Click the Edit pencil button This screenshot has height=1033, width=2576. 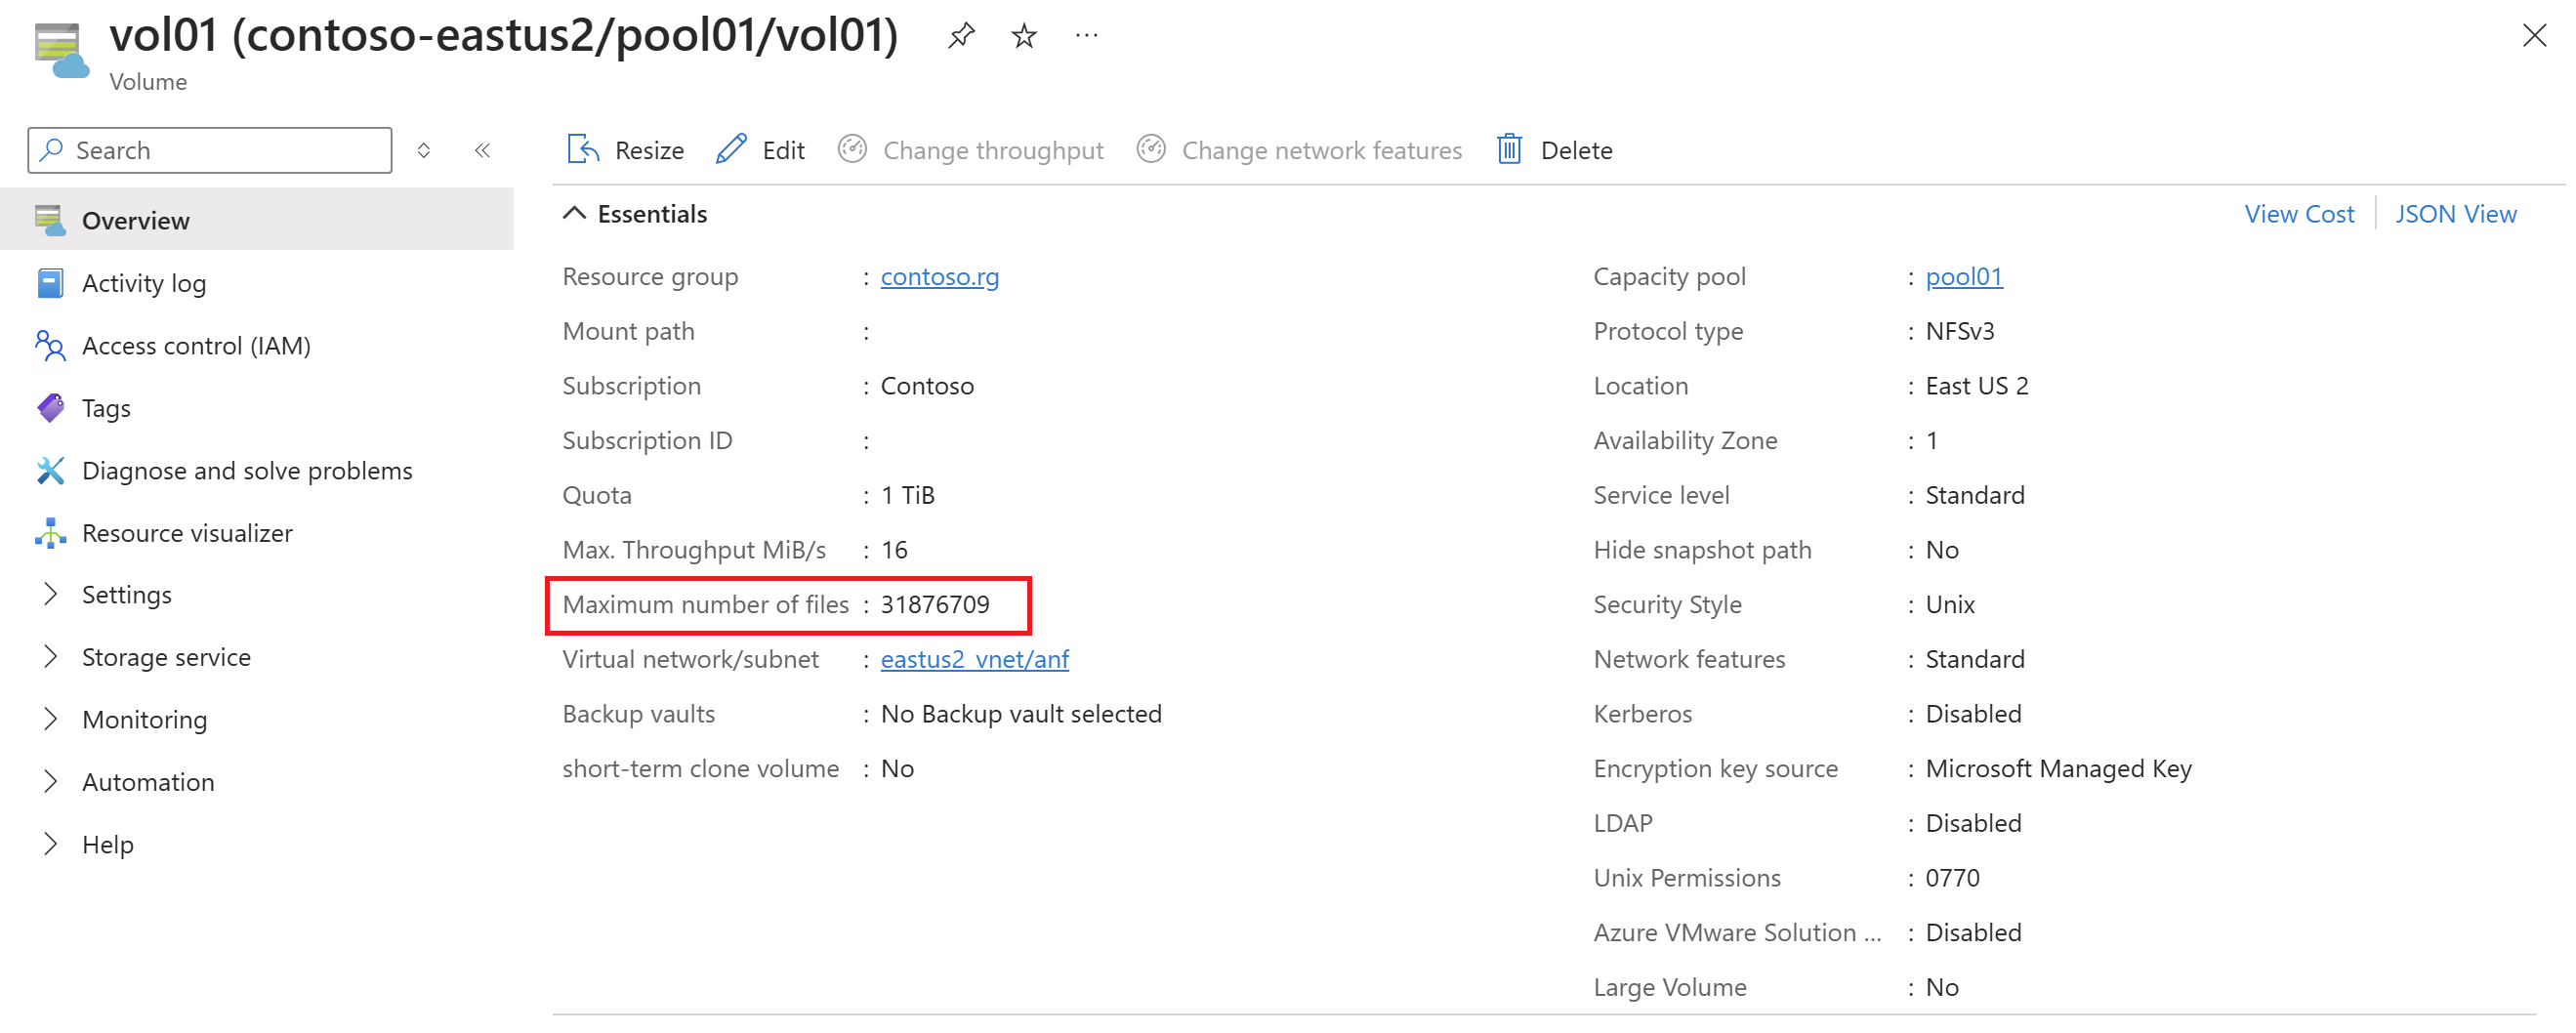point(761,150)
